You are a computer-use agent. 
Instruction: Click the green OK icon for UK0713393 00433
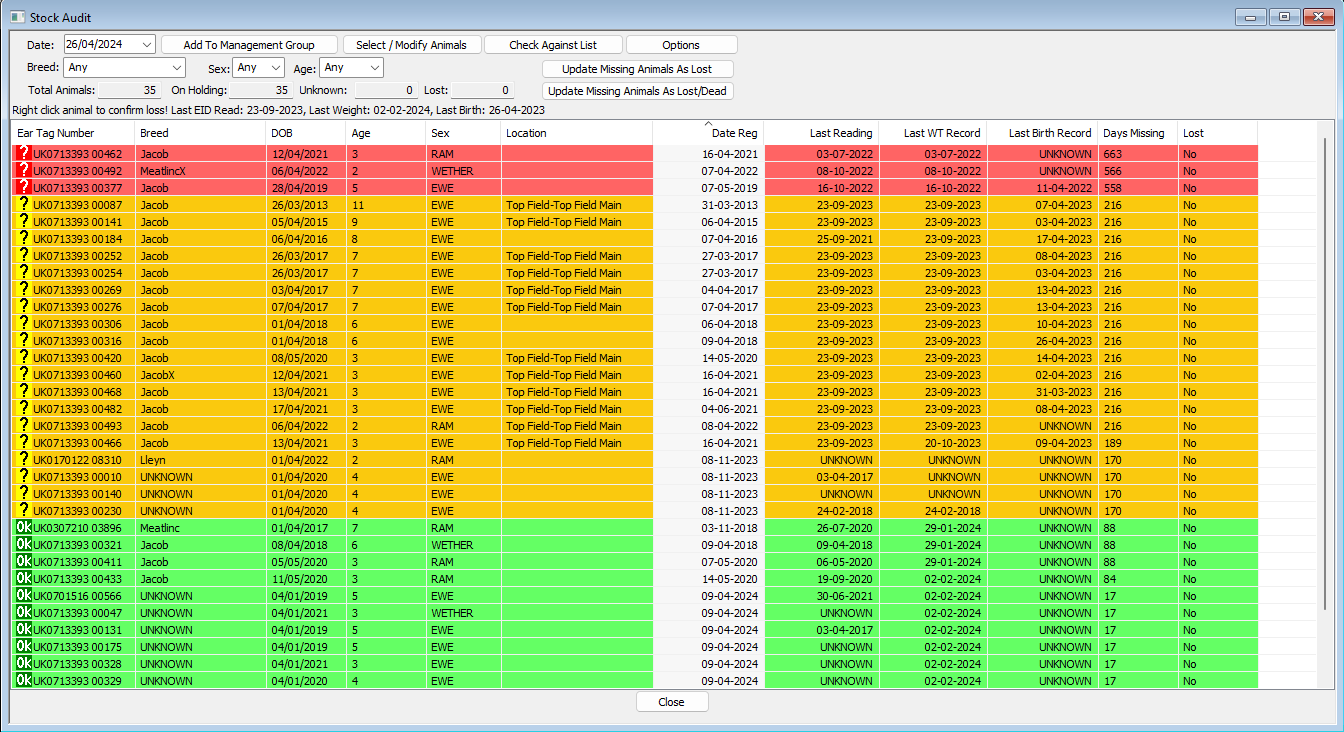coord(24,579)
